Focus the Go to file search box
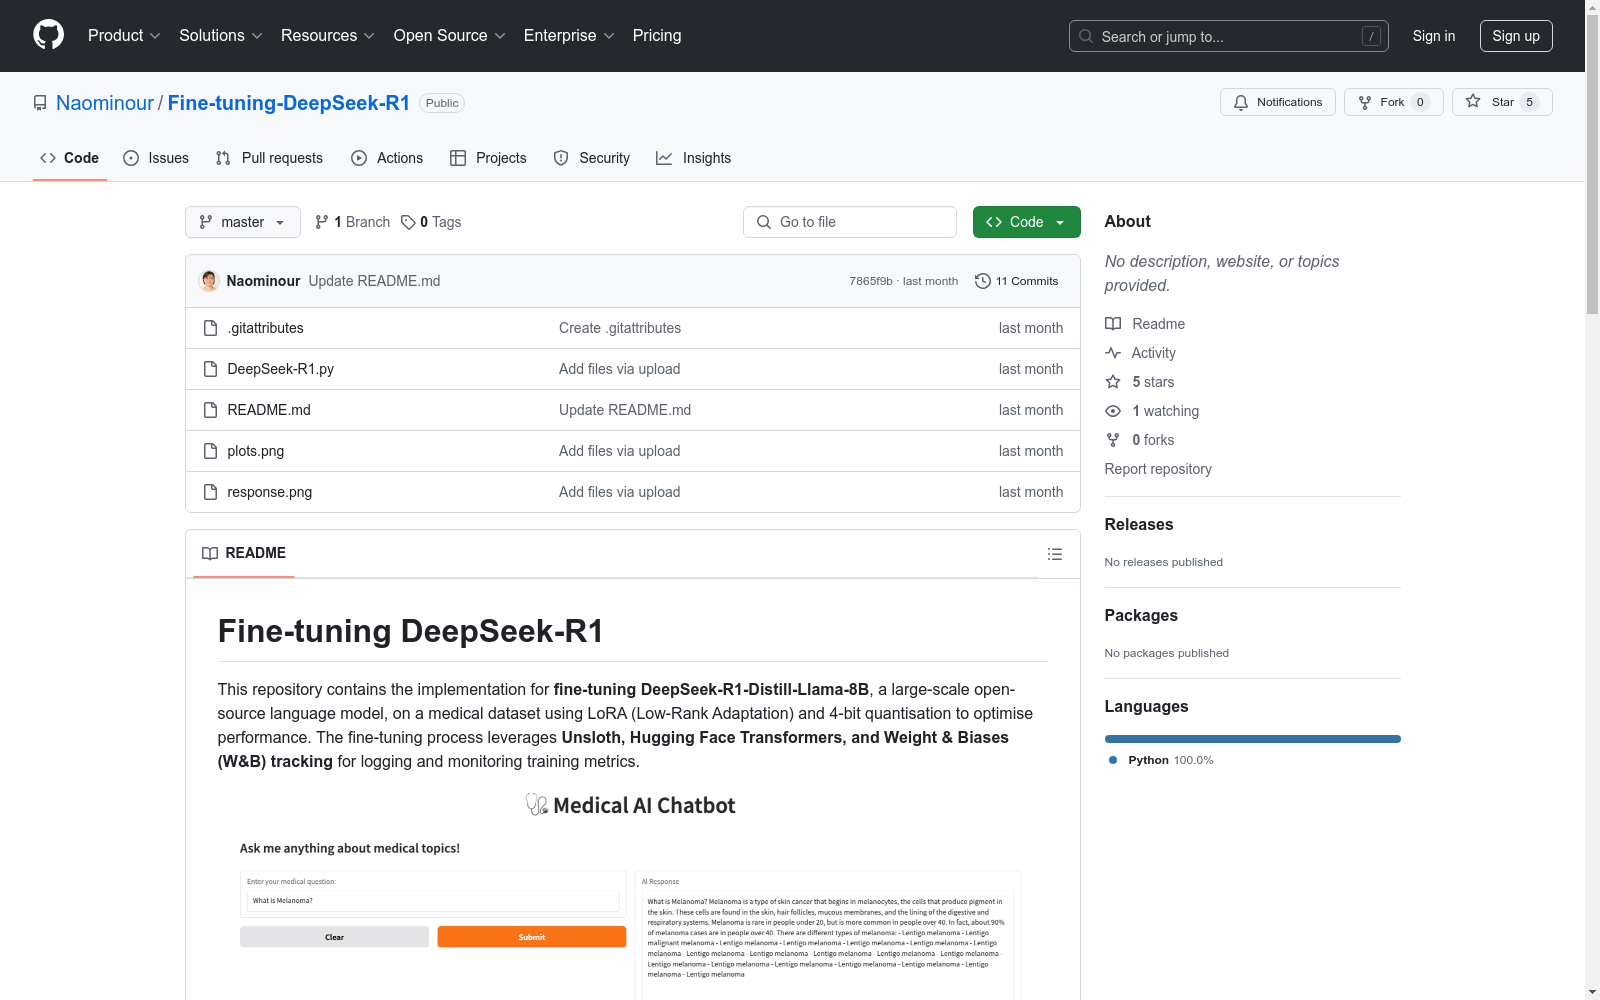1600x1000 pixels. point(850,222)
